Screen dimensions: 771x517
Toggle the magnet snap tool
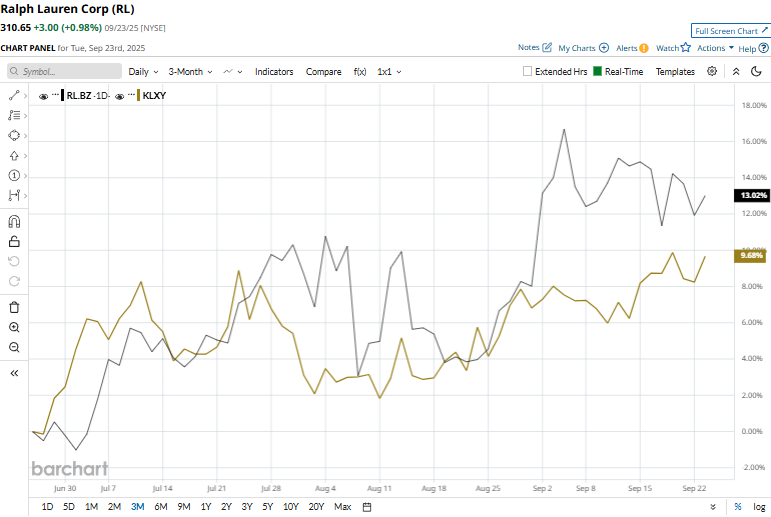point(14,221)
